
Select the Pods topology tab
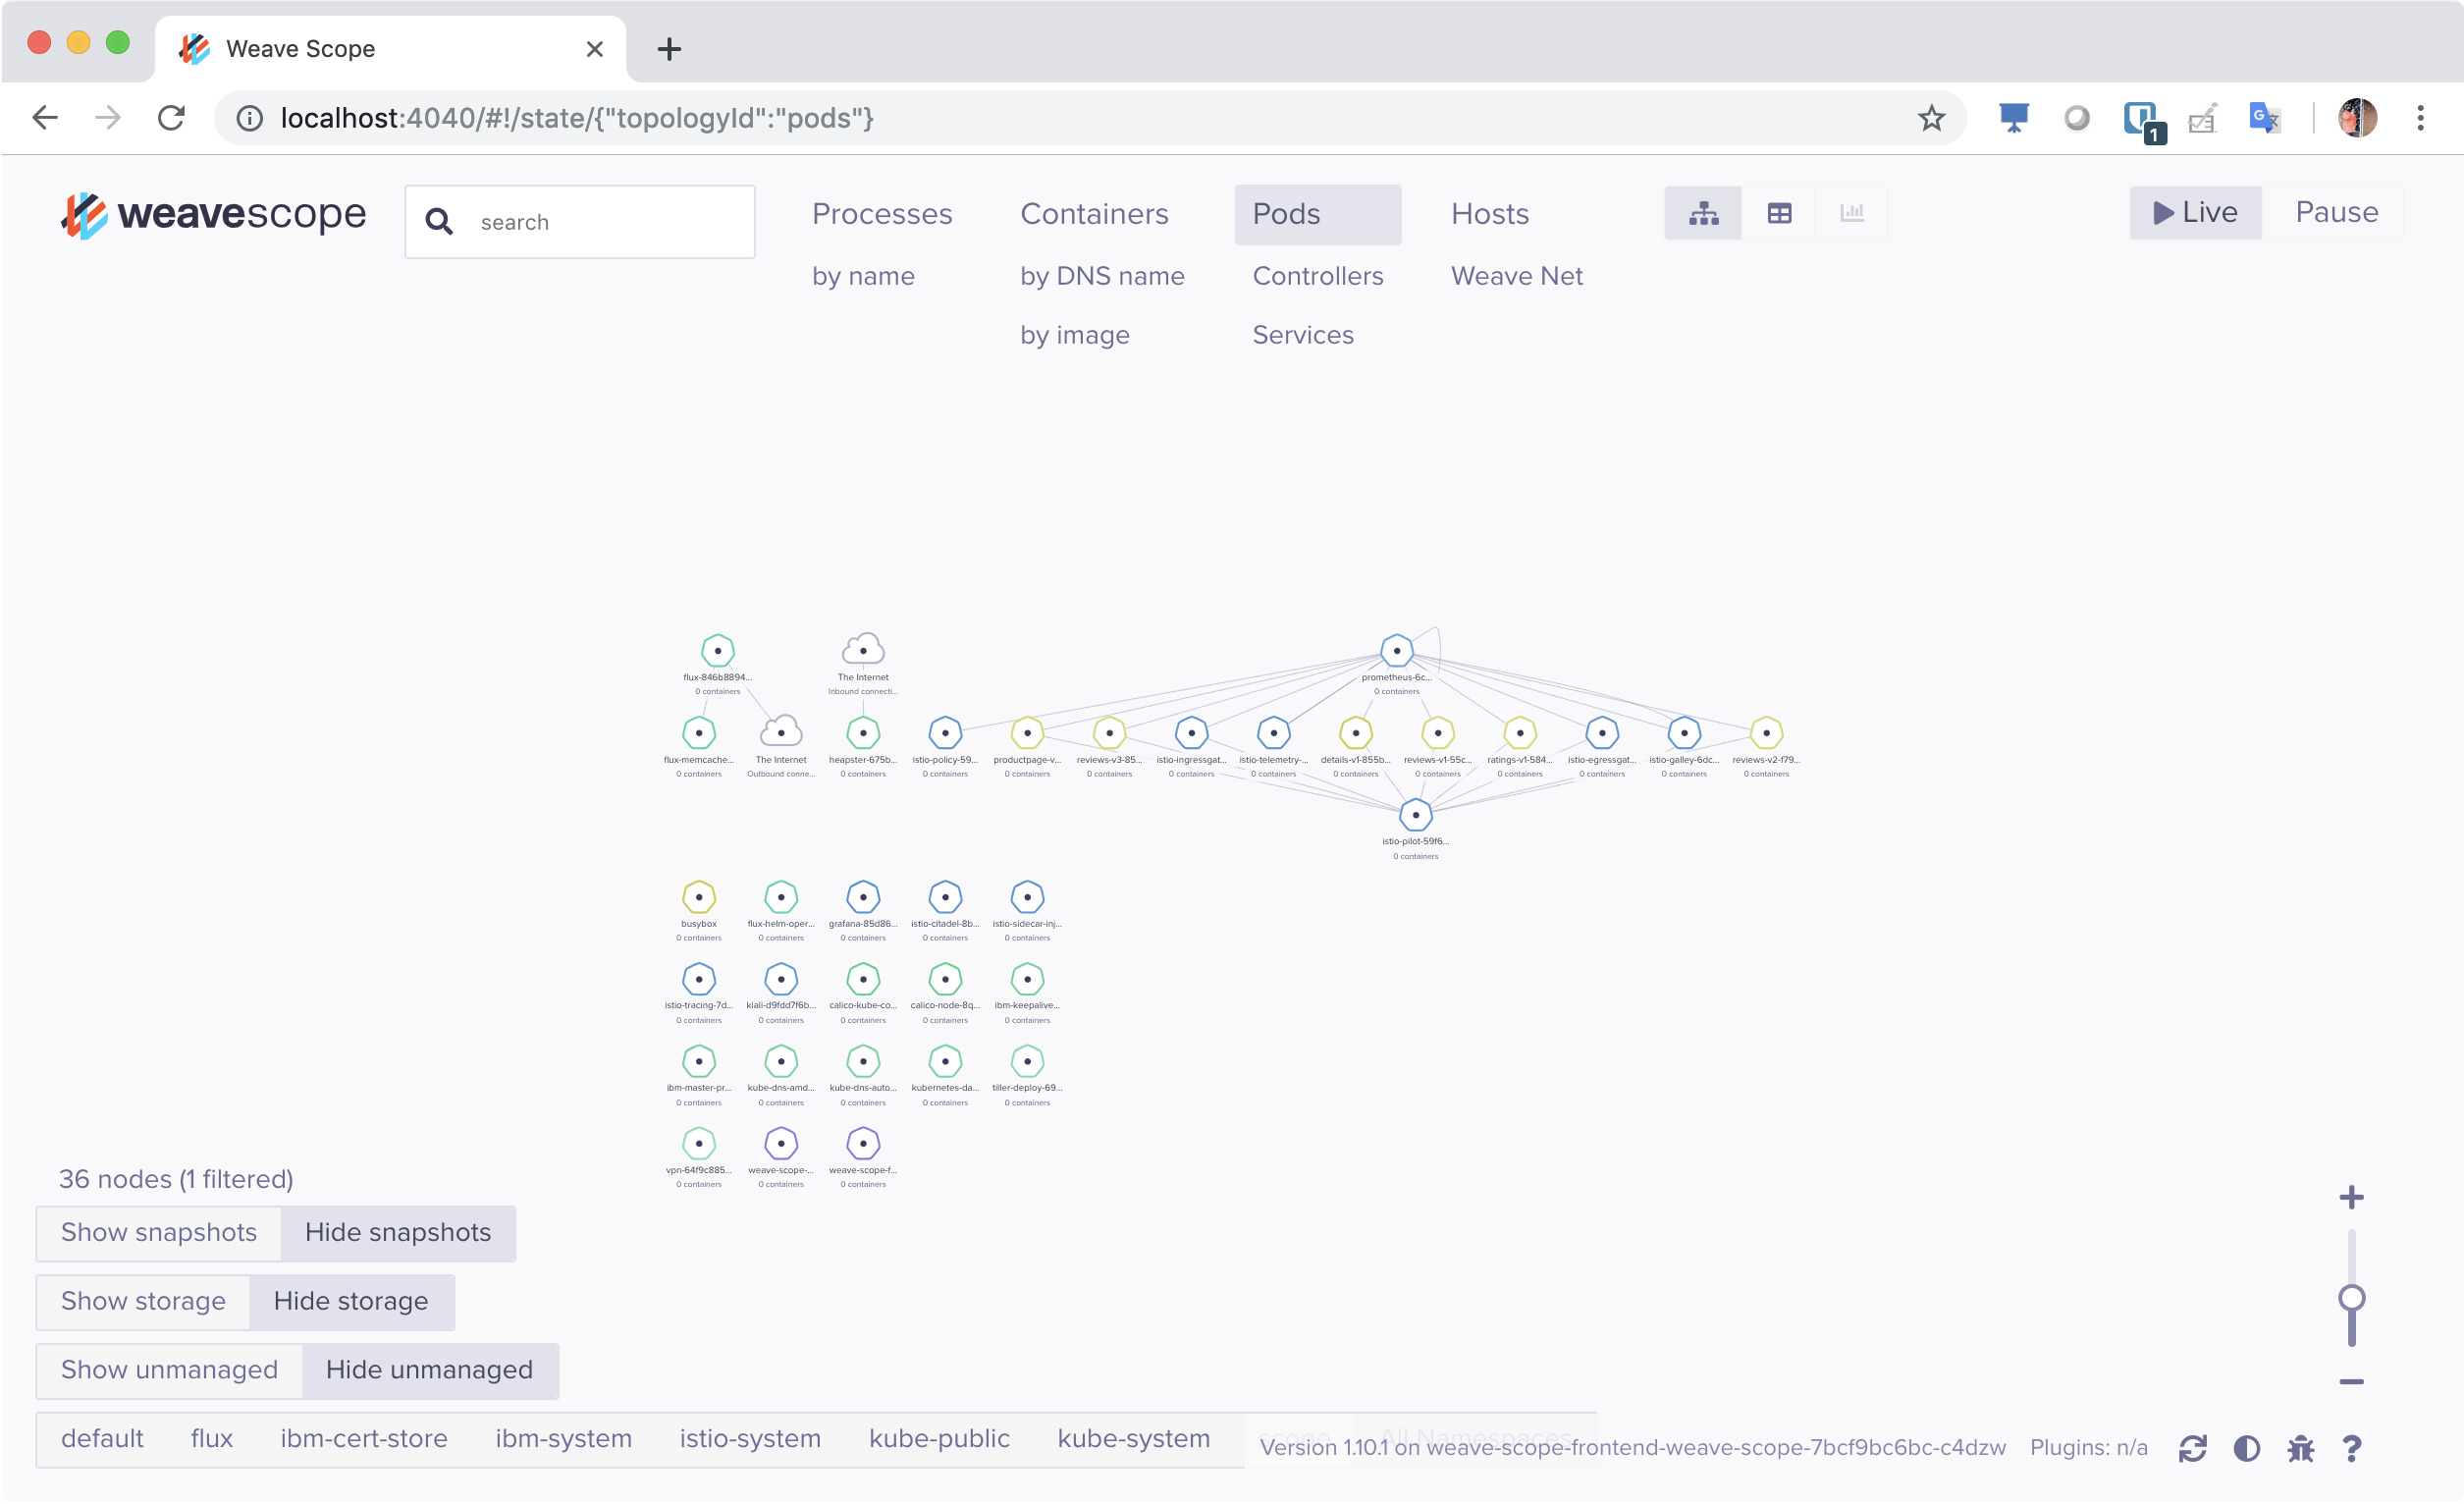[1317, 214]
